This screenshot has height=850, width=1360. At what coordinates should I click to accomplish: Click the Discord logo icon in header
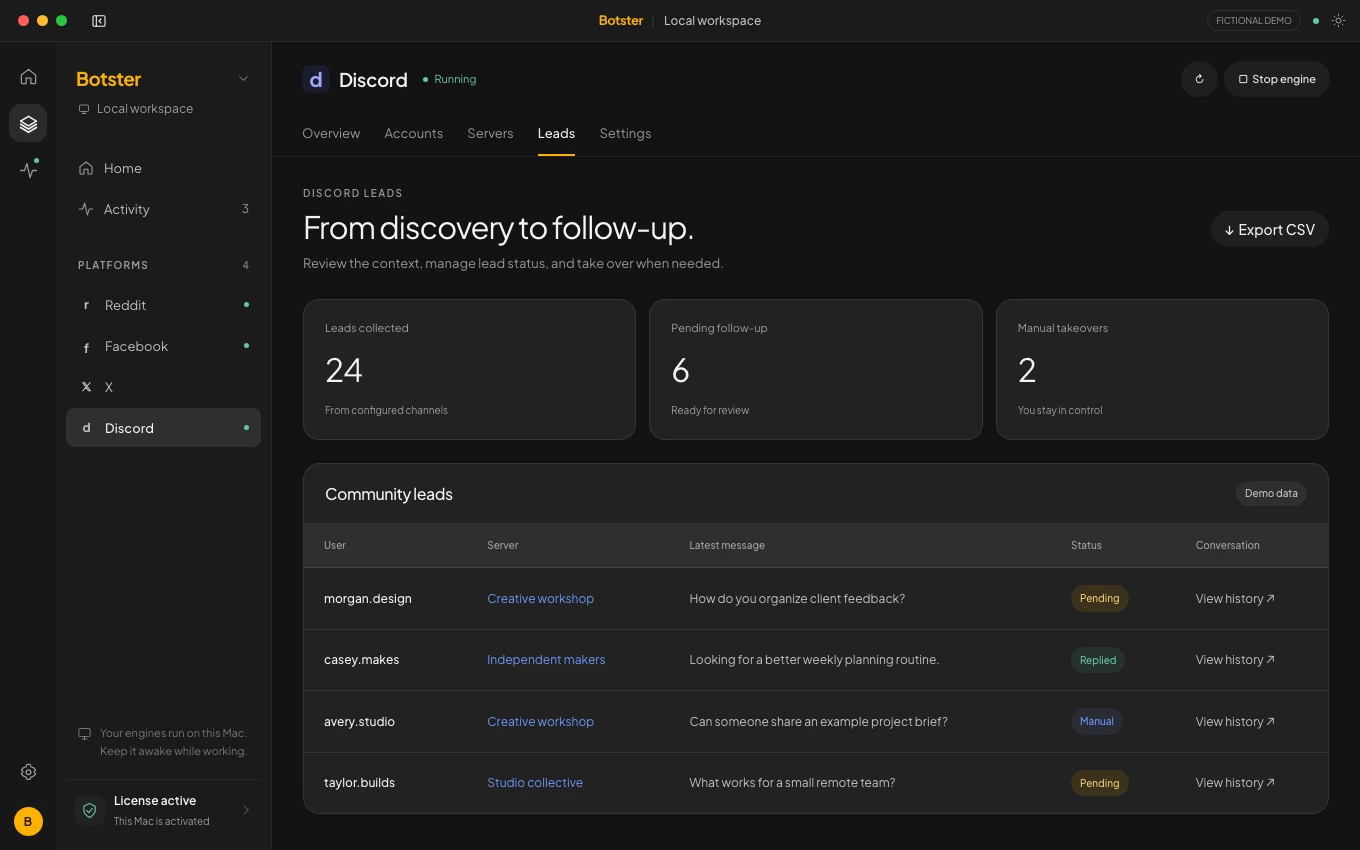(x=316, y=79)
